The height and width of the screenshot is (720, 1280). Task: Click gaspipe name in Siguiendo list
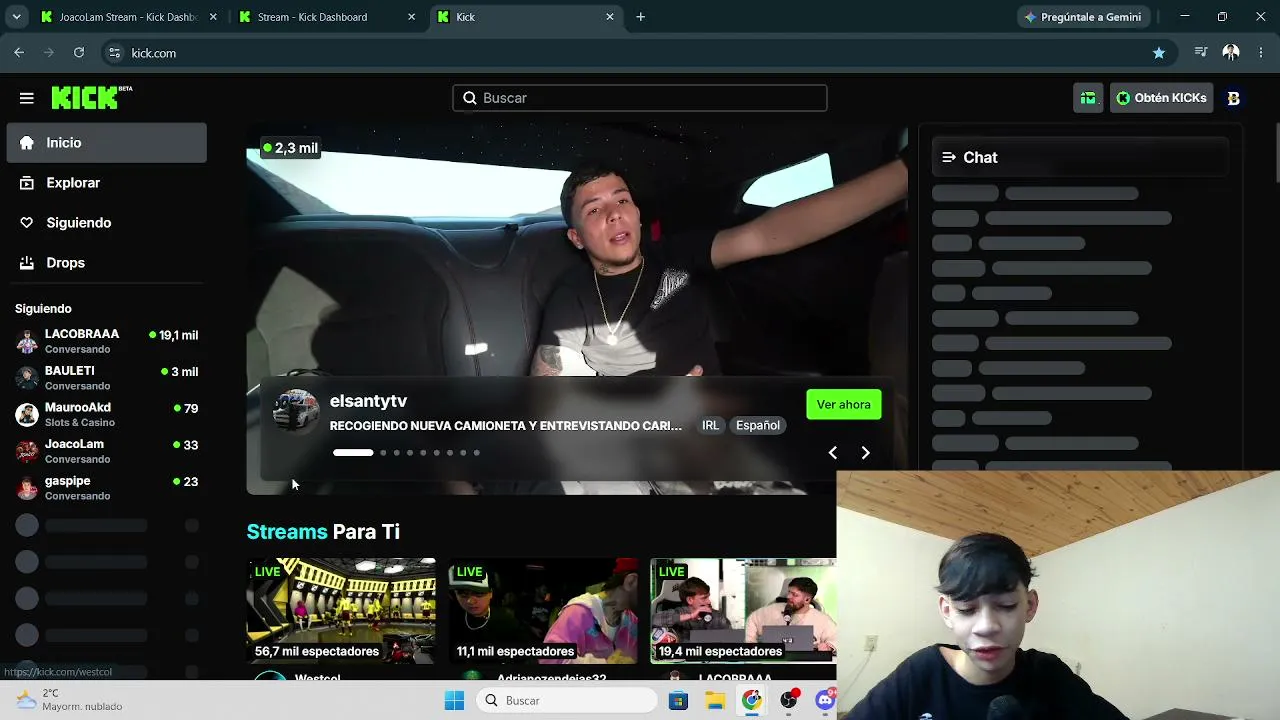click(67, 481)
